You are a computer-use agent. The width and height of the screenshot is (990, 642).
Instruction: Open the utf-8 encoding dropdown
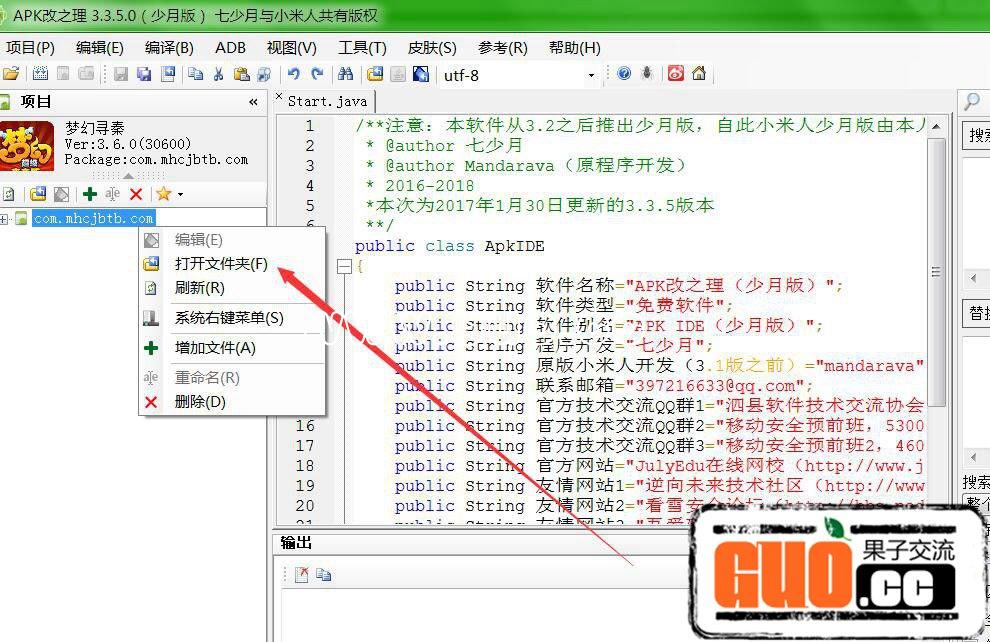591,75
